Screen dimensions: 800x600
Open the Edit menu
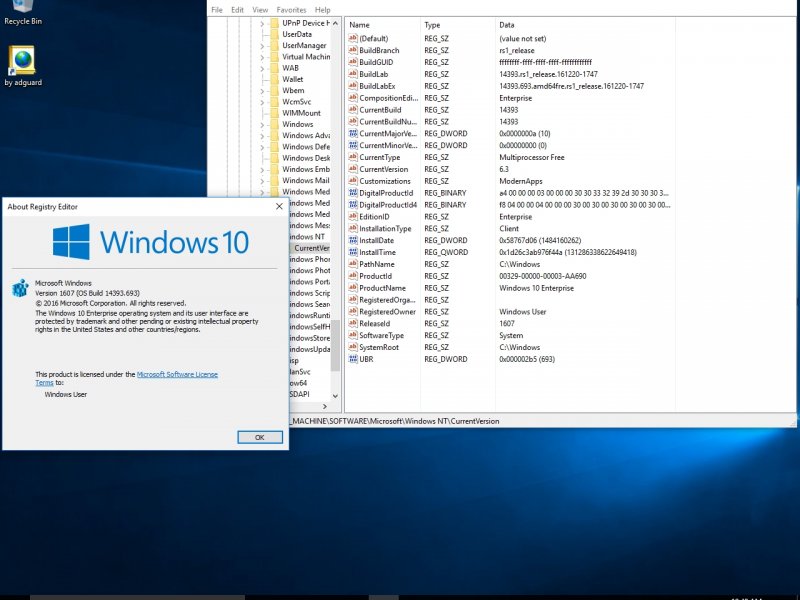click(x=237, y=10)
